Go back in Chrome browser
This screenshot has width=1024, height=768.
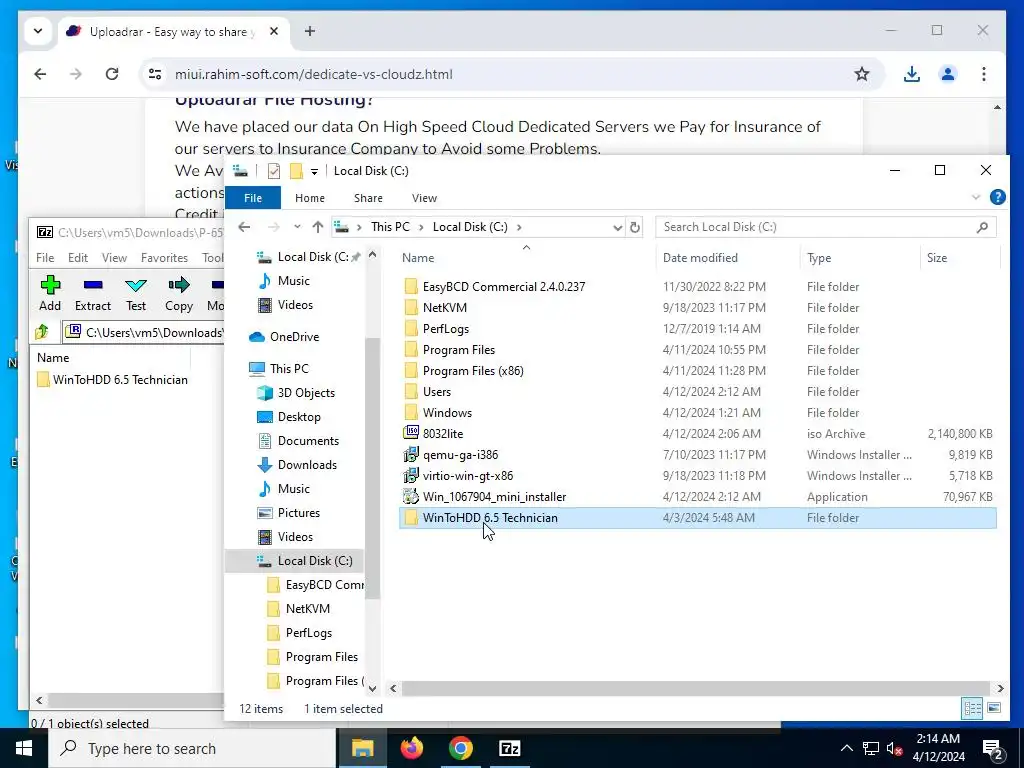40,74
